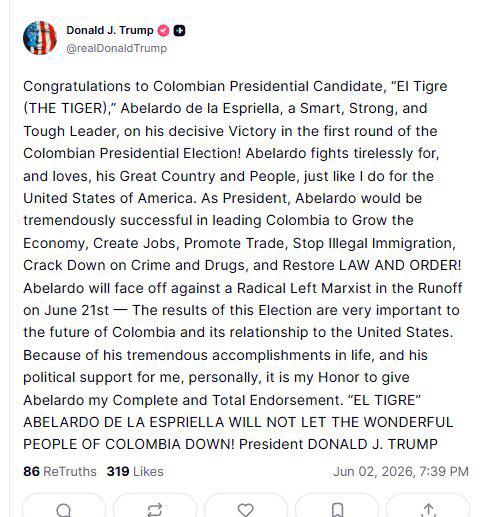Click the number 319 in Likes count

118,471
